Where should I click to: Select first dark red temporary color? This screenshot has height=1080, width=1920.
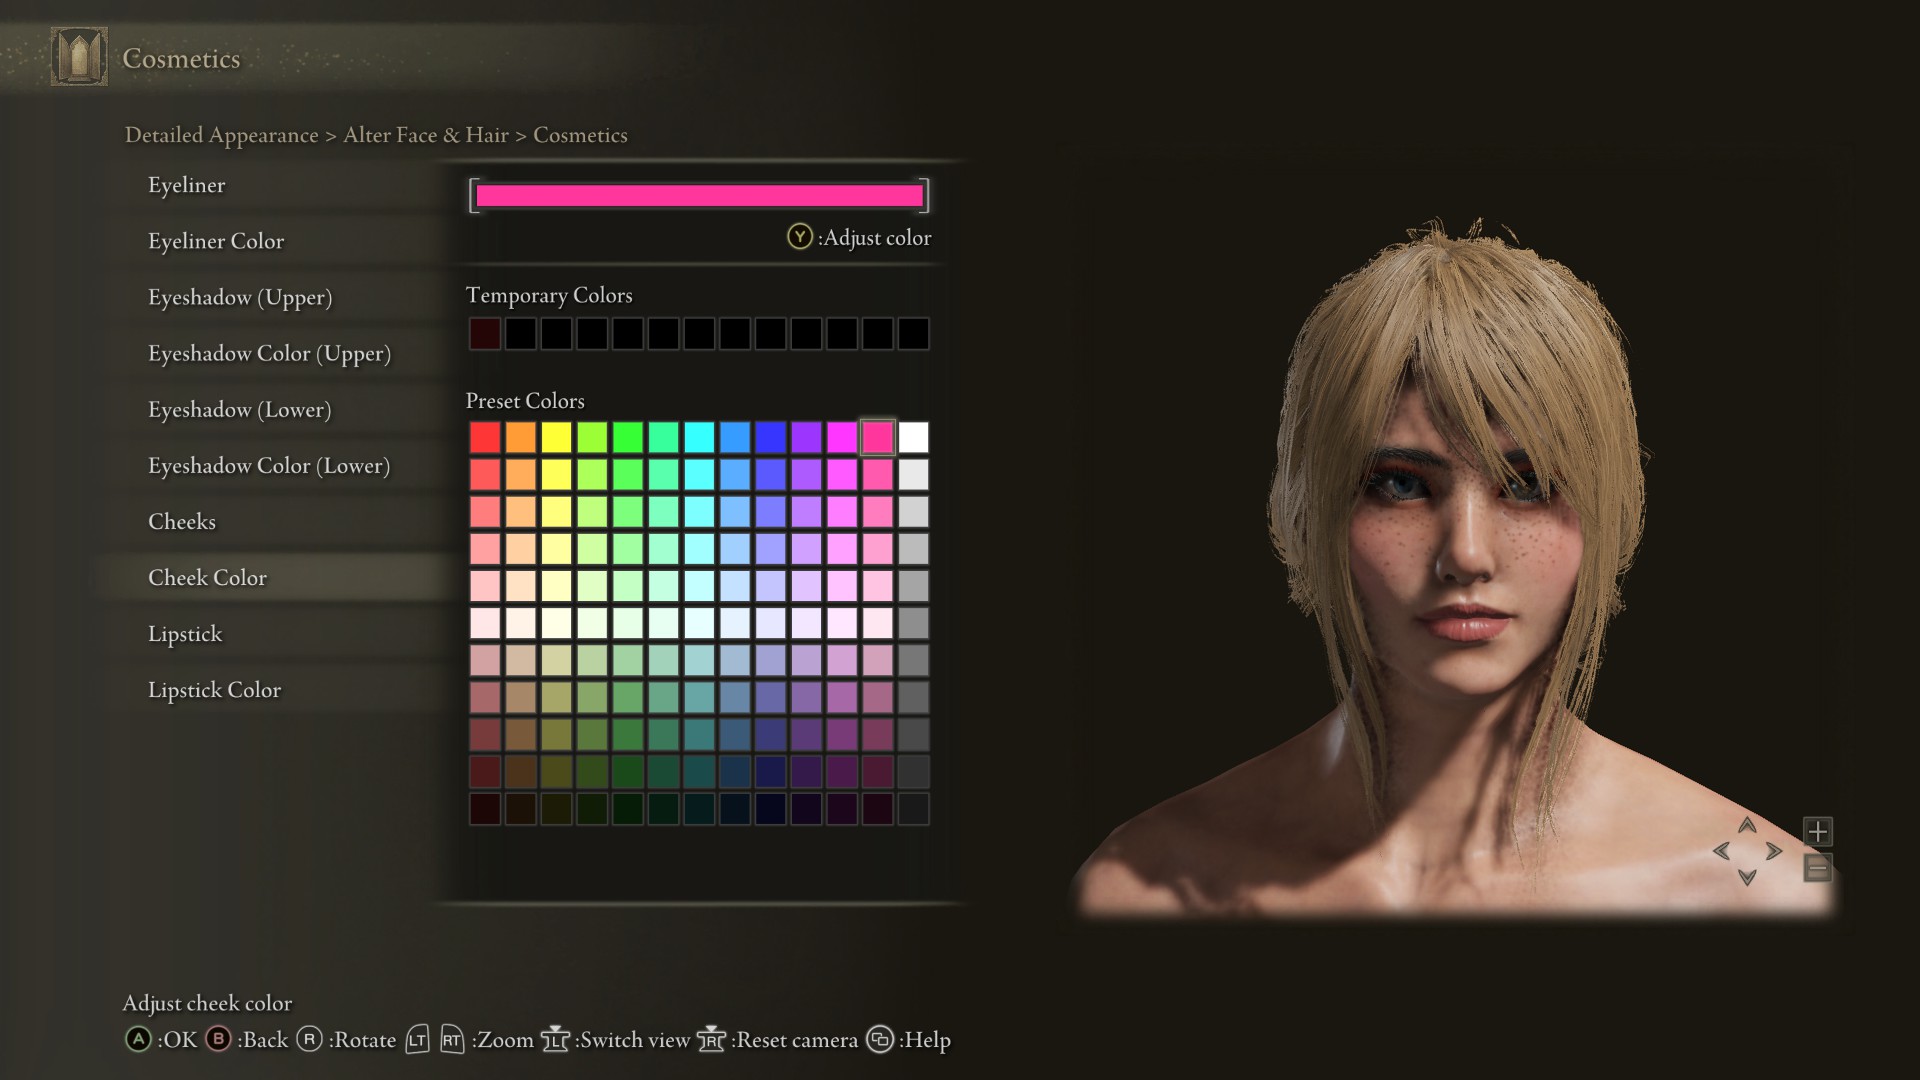click(x=485, y=334)
